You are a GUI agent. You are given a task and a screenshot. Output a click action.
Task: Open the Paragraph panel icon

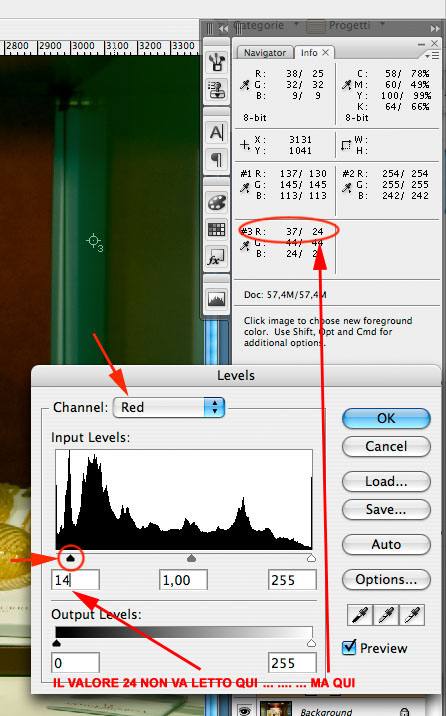click(x=216, y=159)
